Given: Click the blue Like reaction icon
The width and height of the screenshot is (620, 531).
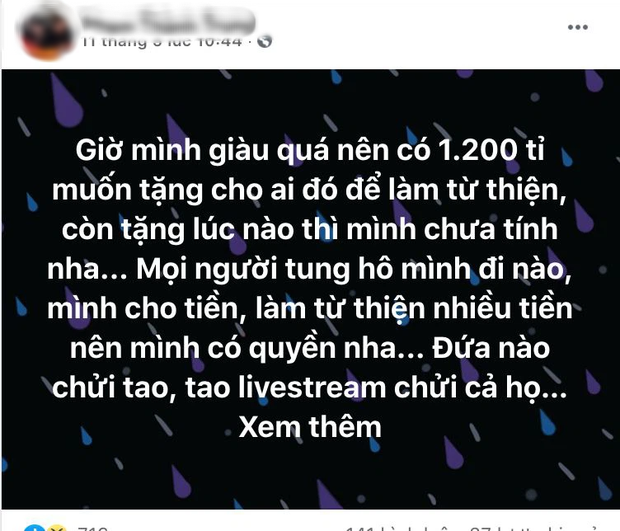Looking at the screenshot, I should [x=35, y=528].
